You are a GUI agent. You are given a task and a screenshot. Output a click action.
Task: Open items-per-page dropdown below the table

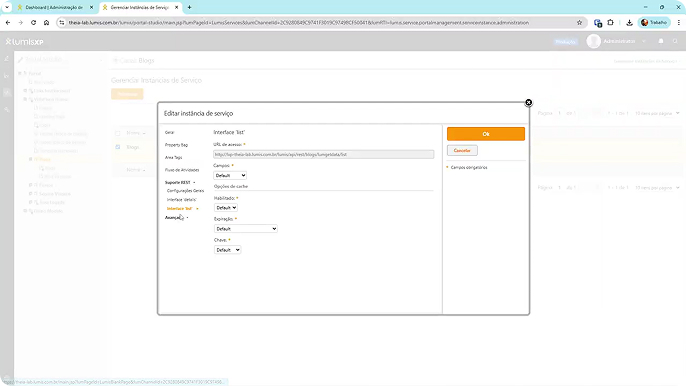click(x=657, y=188)
